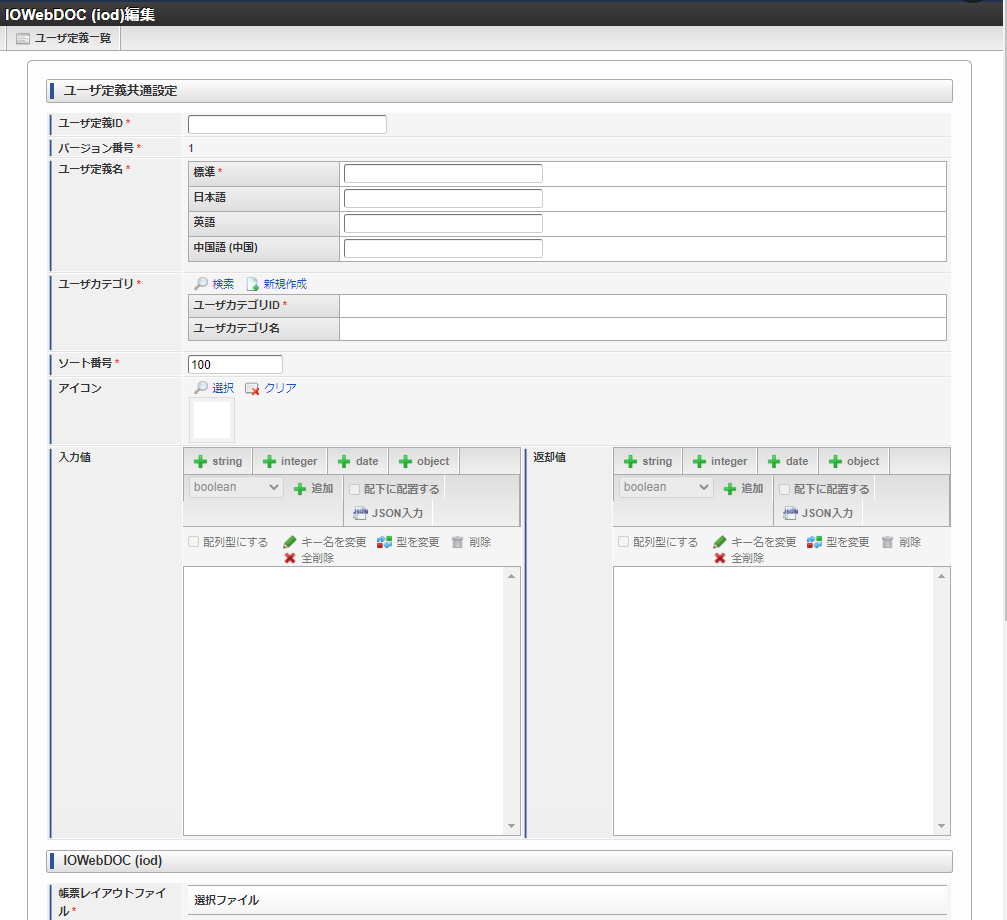The width and height of the screenshot is (1007, 920).
Task: Click the scroll up arrow of 返却値 tree
Action: (x=941, y=576)
